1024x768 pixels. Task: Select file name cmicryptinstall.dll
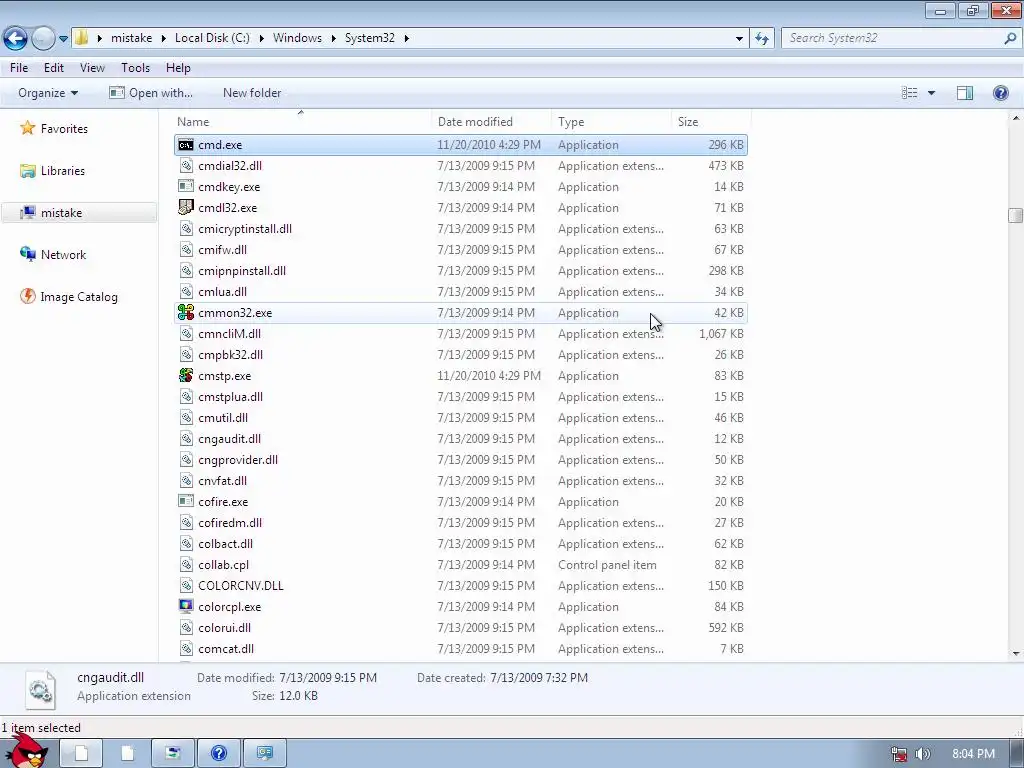click(x=245, y=229)
